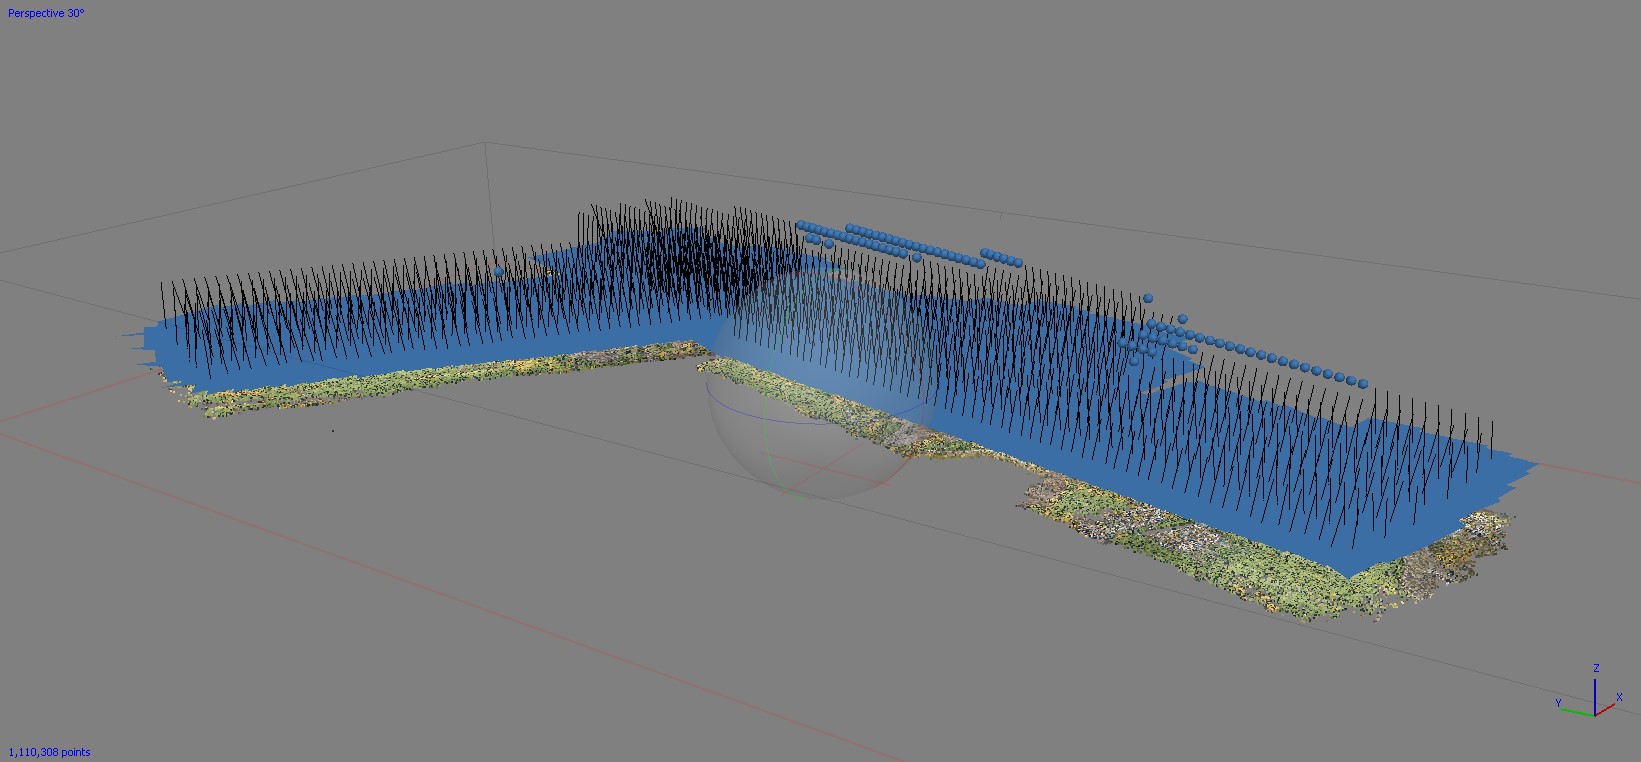1641x762 pixels.
Task: Click the 1,110,308 points count label
Action: 49,752
